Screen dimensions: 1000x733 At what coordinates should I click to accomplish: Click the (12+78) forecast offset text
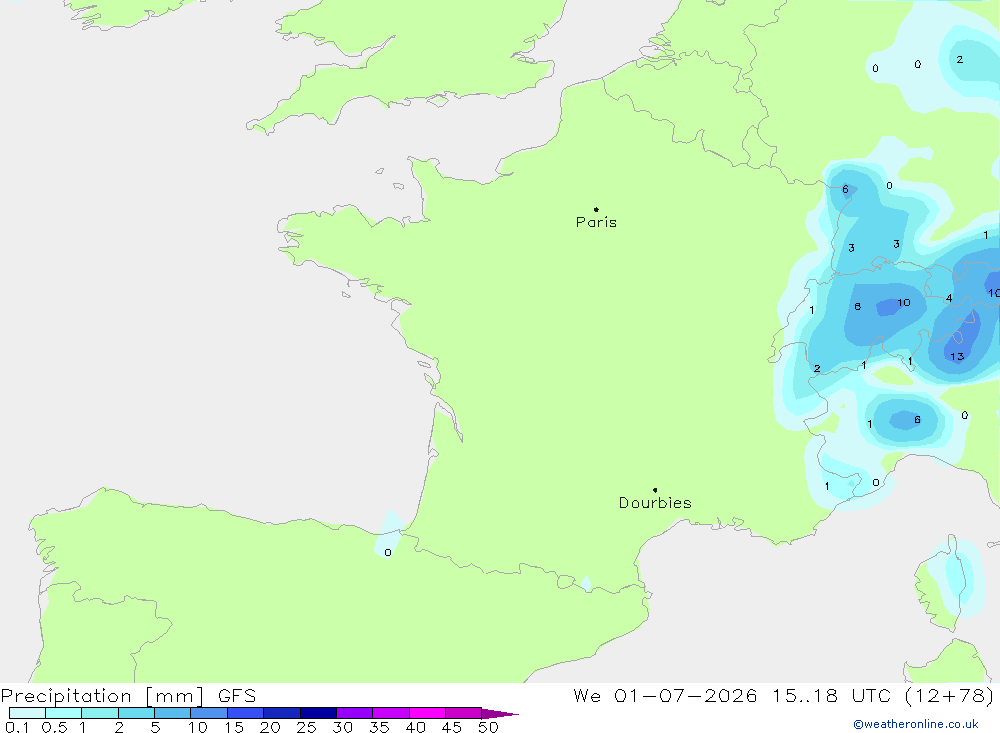point(949,696)
